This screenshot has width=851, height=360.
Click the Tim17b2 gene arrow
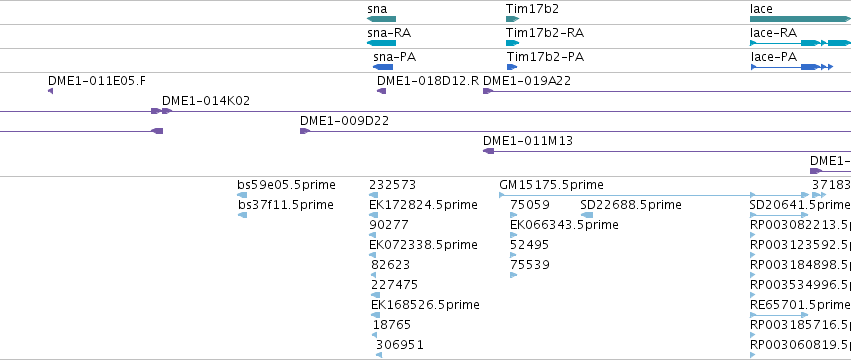tap(512, 19)
